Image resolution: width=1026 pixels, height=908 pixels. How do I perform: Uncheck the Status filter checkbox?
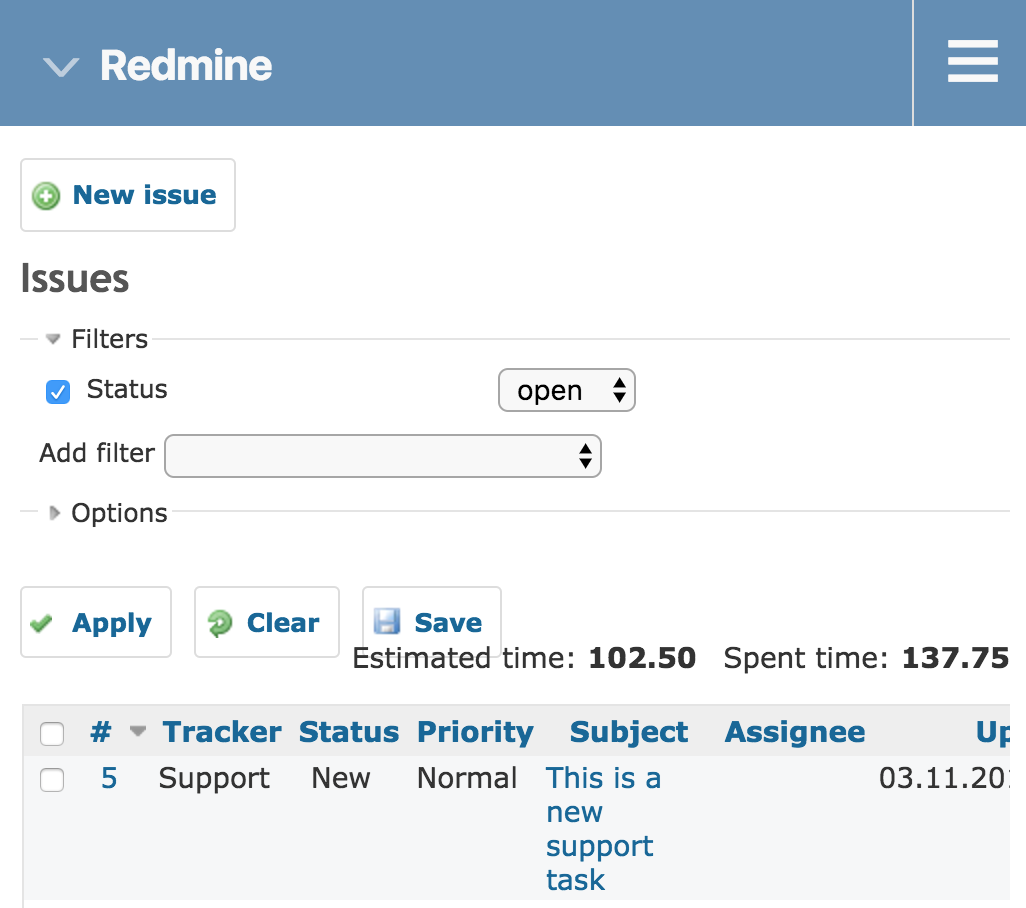tap(58, 392)
